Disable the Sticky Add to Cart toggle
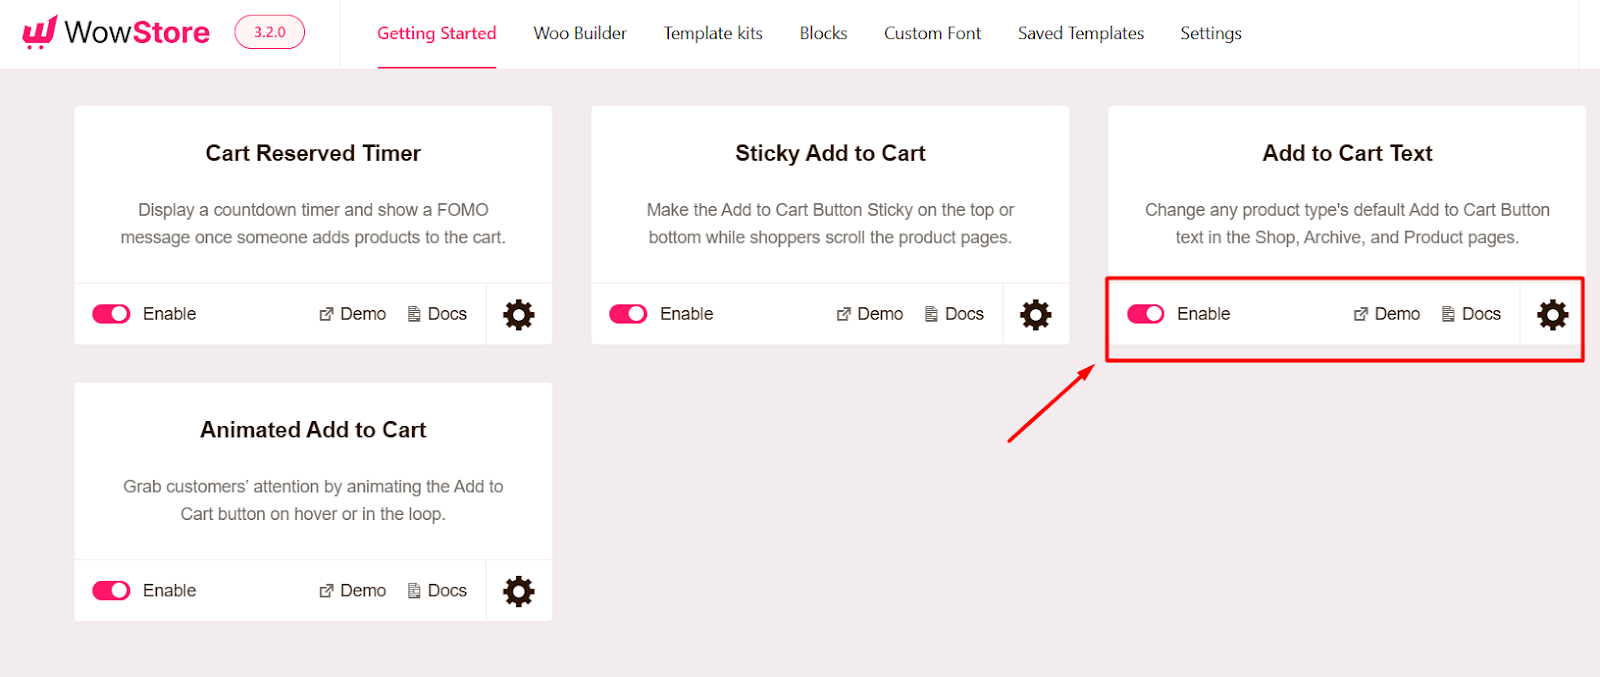The height and width of the screenshot is (677, 1600). point(627,313)
